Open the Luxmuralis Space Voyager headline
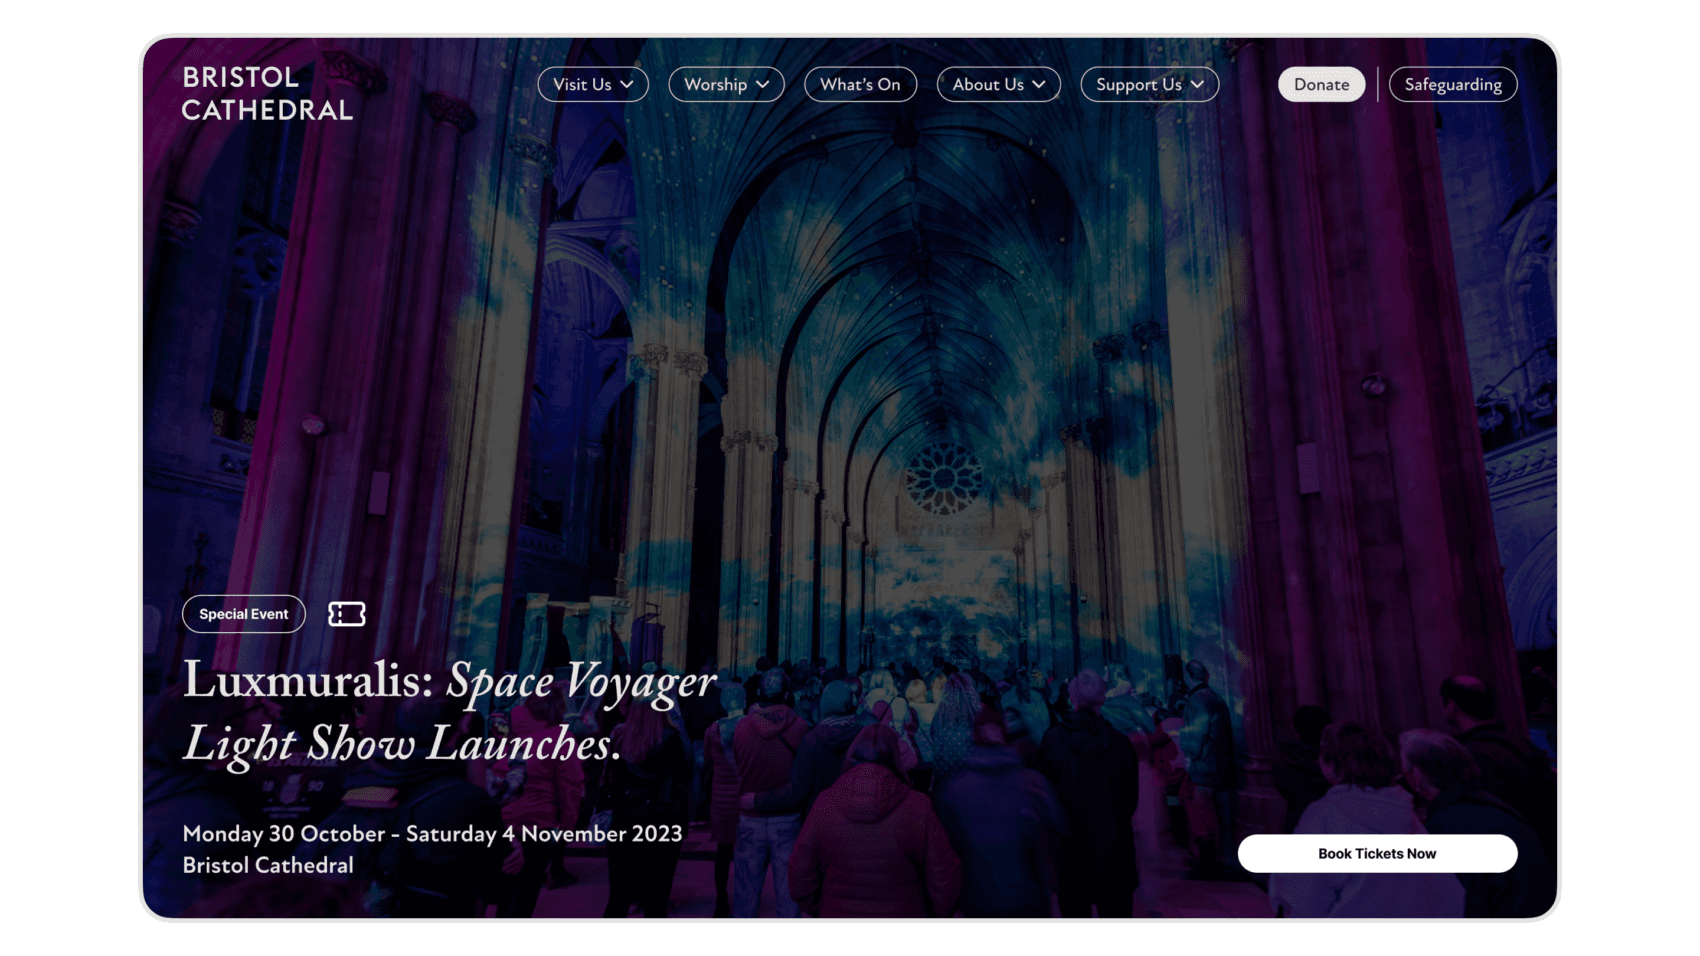The height and width of the screenshot is (956, 1700). point(449,712)
